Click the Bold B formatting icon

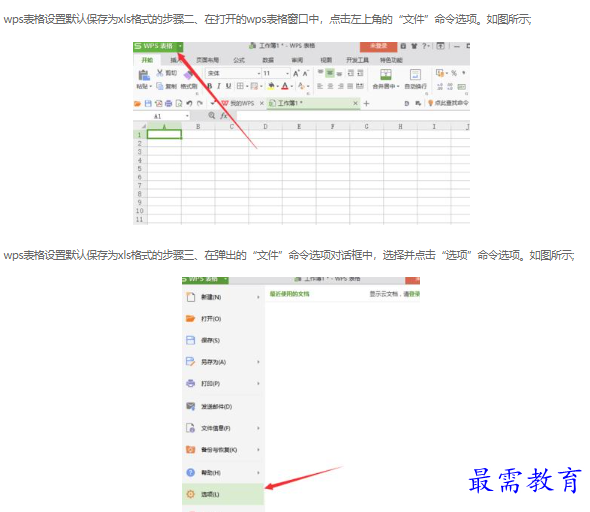click(x=210, y=86)
